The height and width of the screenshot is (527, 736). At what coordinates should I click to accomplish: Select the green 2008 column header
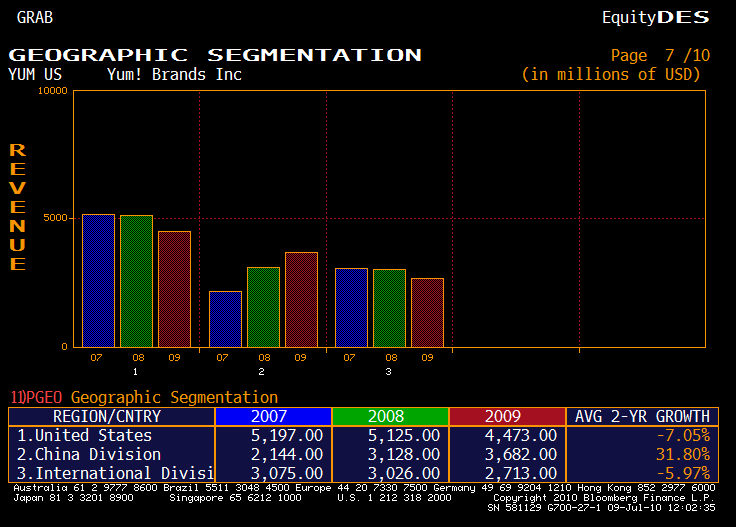(x=390, y=416)
